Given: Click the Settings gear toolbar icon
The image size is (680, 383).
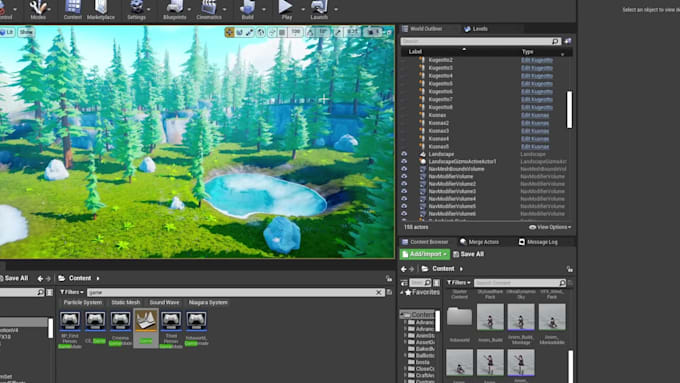Looking at the screenshot, I should pos(136,10).
